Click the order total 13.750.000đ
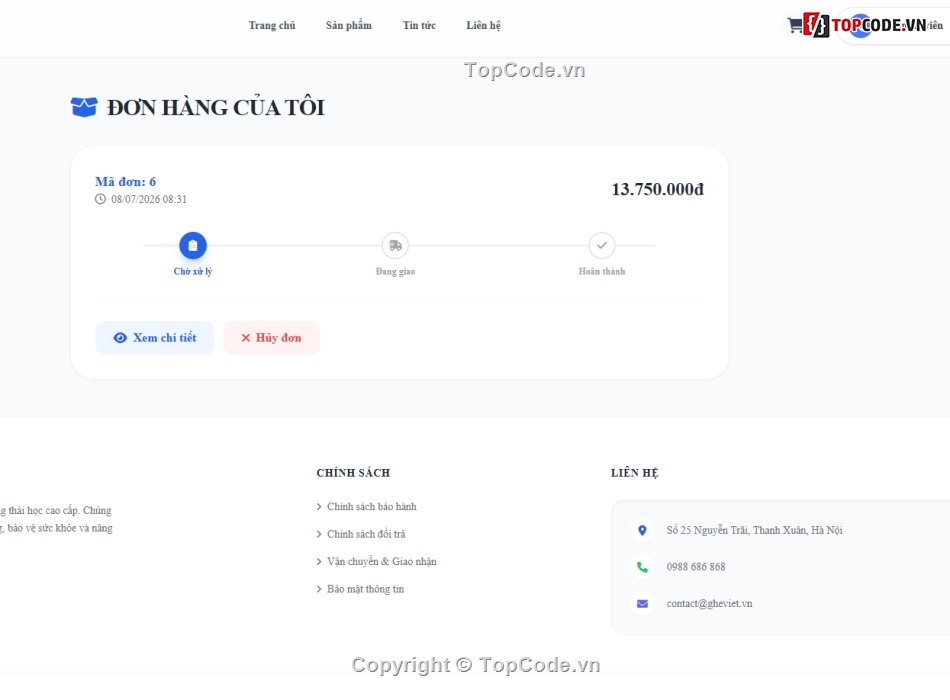The image size is (950, 700). pyautogui.click(x=657, y=189)
